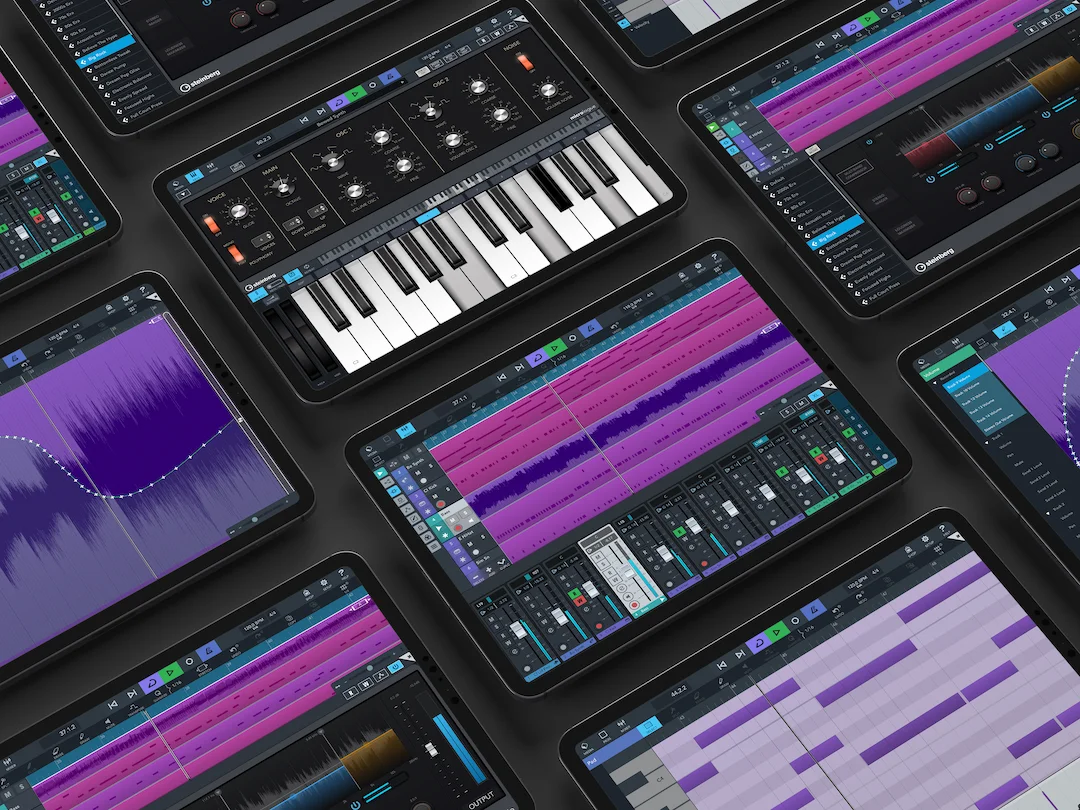The height and width of the screenshot is (810, 1080).
Task: Open Help on the mixer tablet
Action: 714,258
